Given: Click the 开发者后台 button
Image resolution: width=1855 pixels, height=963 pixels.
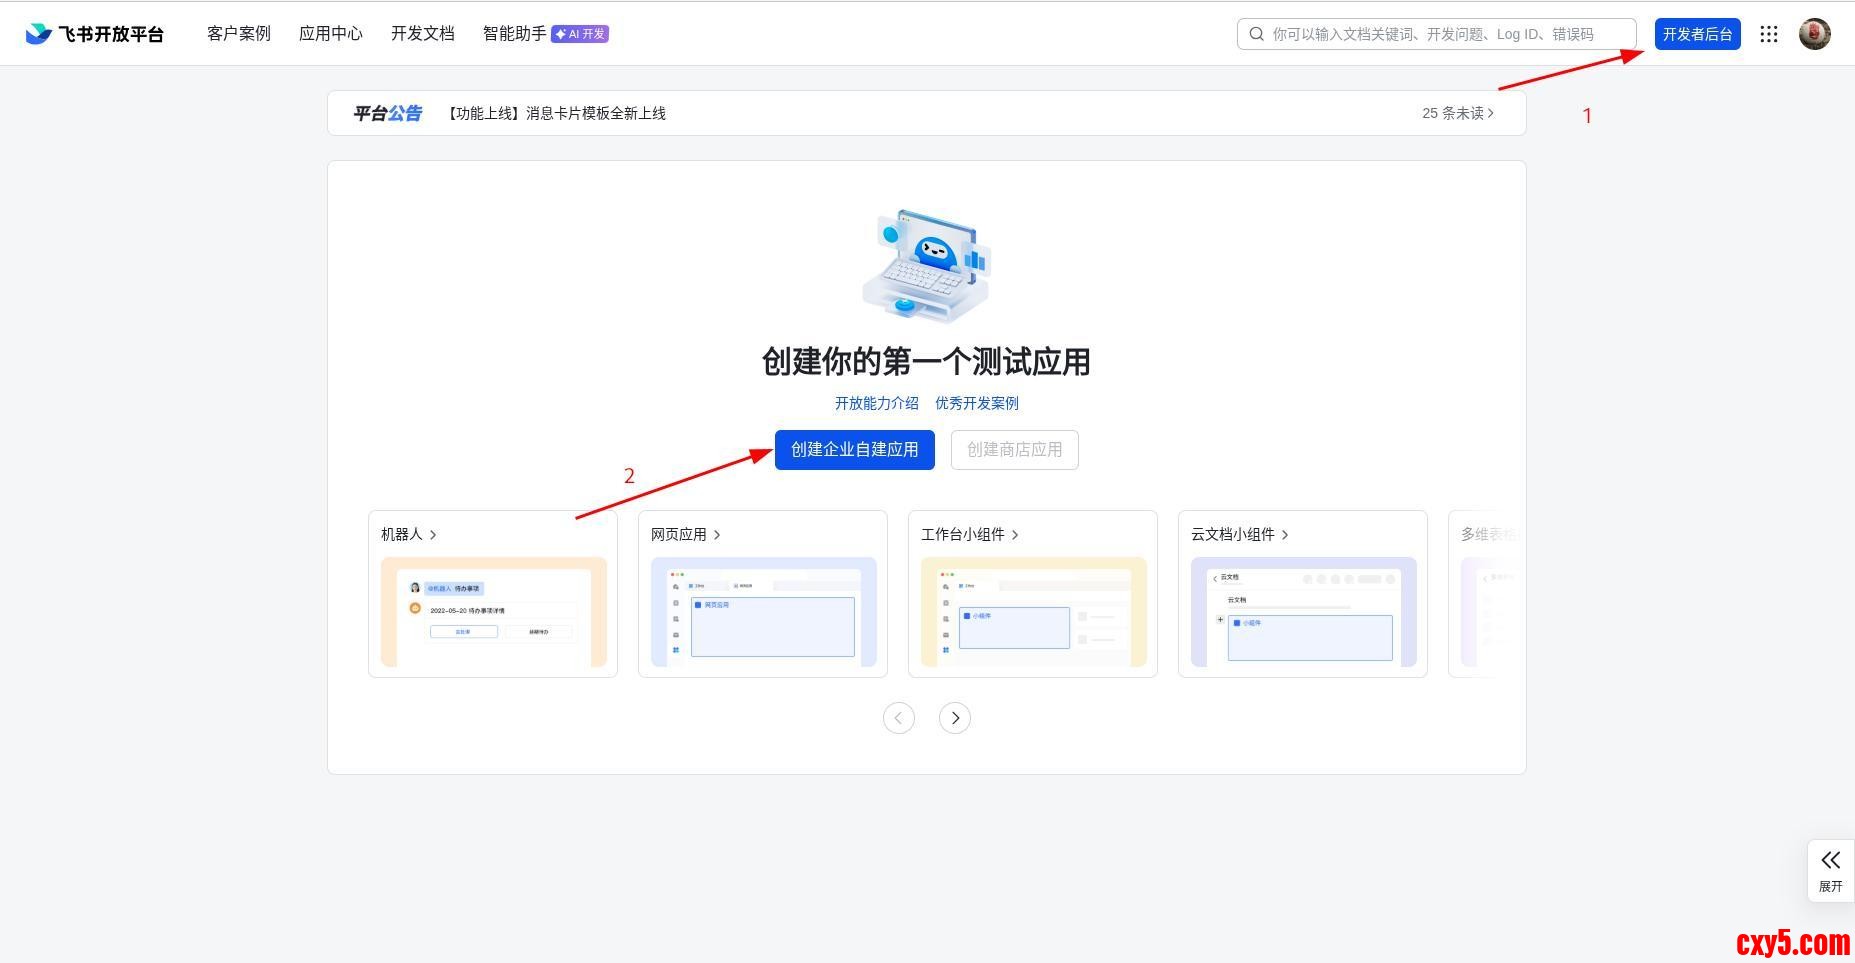Looking at the screenshot, I should click(1697, 34).
